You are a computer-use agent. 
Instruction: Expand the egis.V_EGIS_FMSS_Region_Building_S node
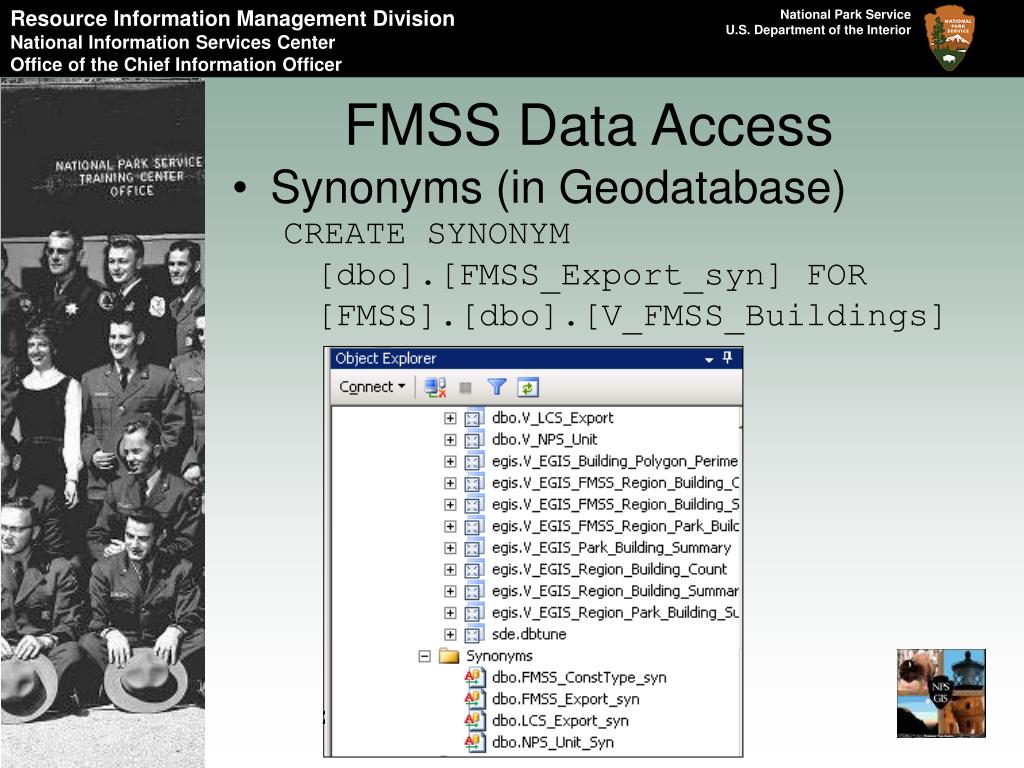(x=450, y=505)
